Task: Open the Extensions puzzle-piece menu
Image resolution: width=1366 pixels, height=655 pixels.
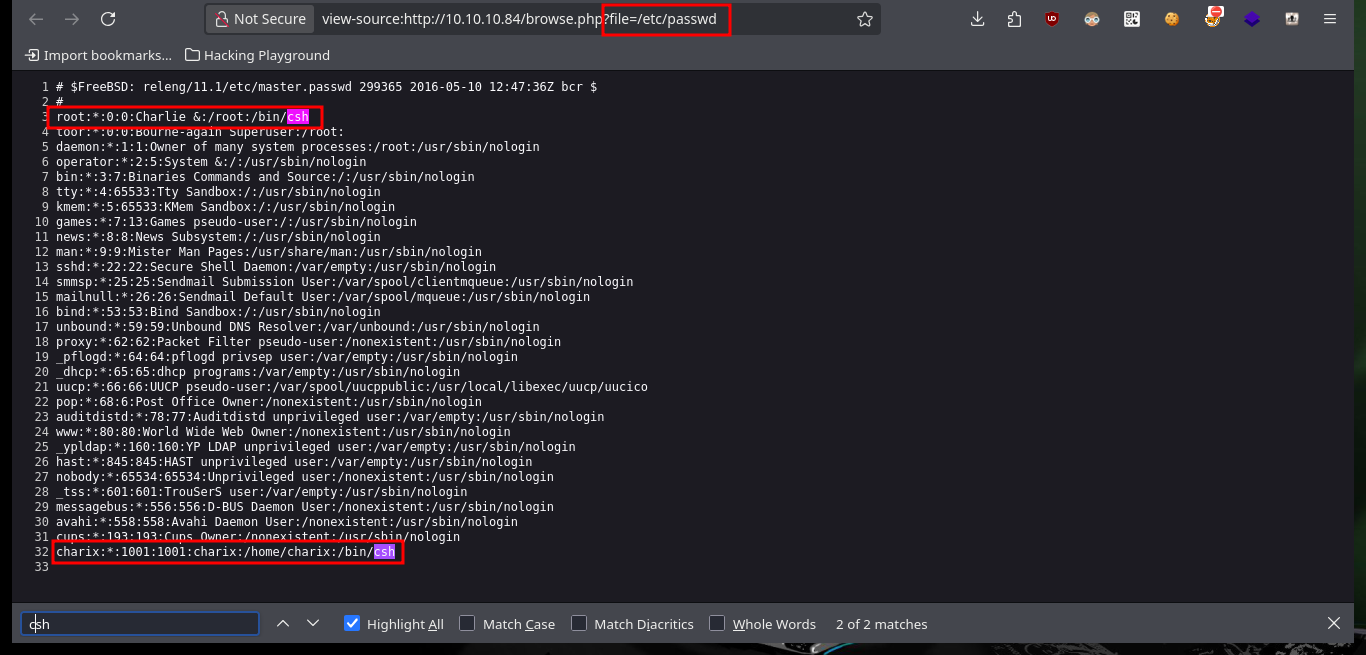Action: click(1014, 19)
